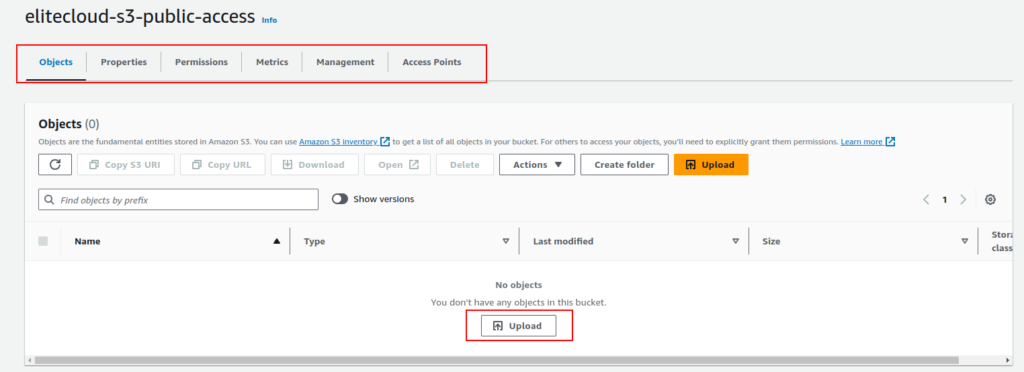1024x372 pixels.
Task: Click the Copy S3 URI button
Action: (126, 164)
